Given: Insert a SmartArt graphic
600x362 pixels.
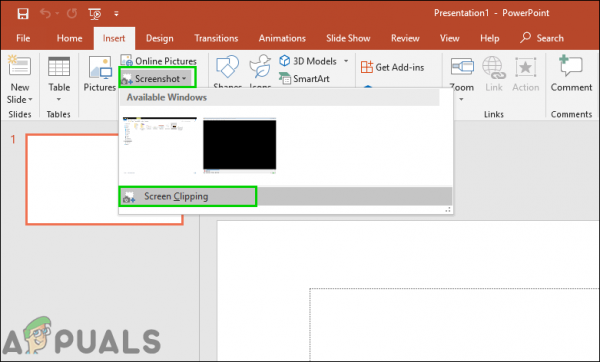Looking at the screenshot, I should (305, 78).
